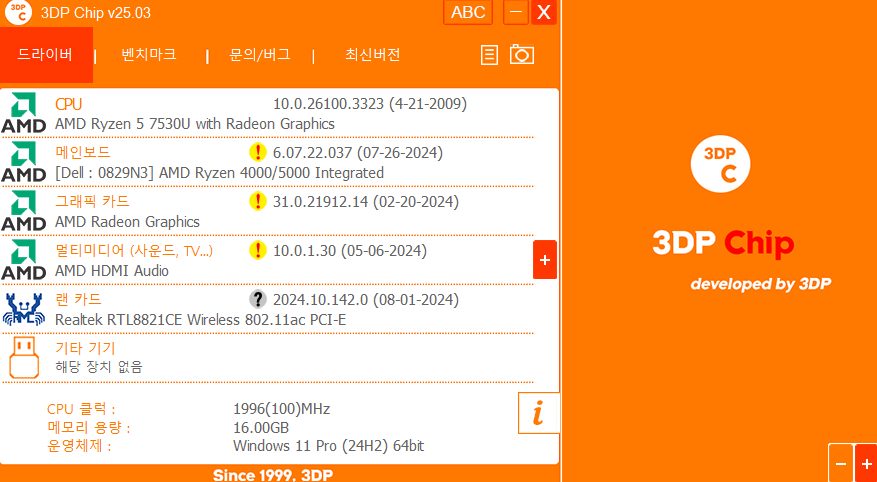
Task: Click the '메모리 용량 :' label
Action: tap(88, 428)
